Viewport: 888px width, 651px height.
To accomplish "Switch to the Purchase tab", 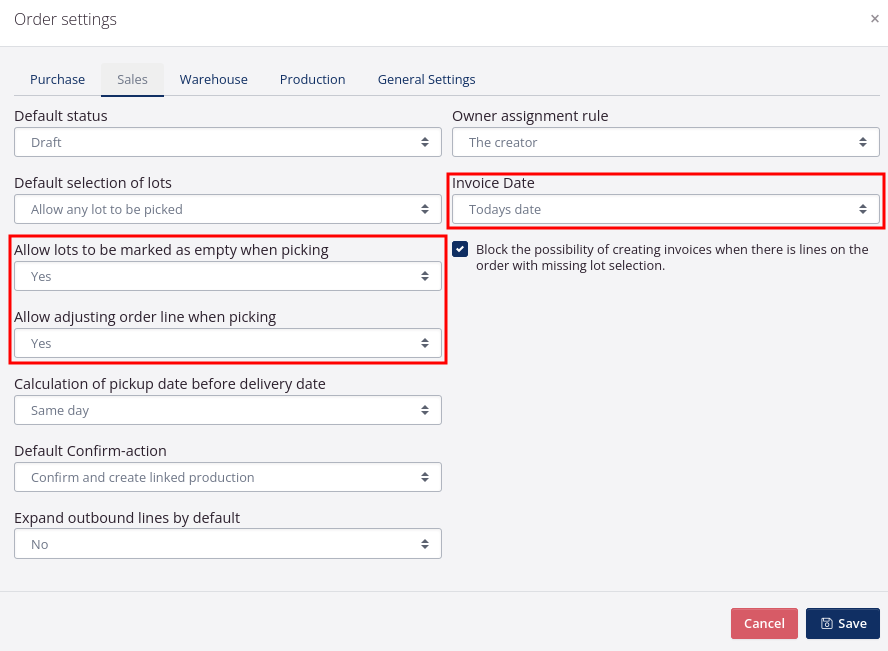I will 57,79.
